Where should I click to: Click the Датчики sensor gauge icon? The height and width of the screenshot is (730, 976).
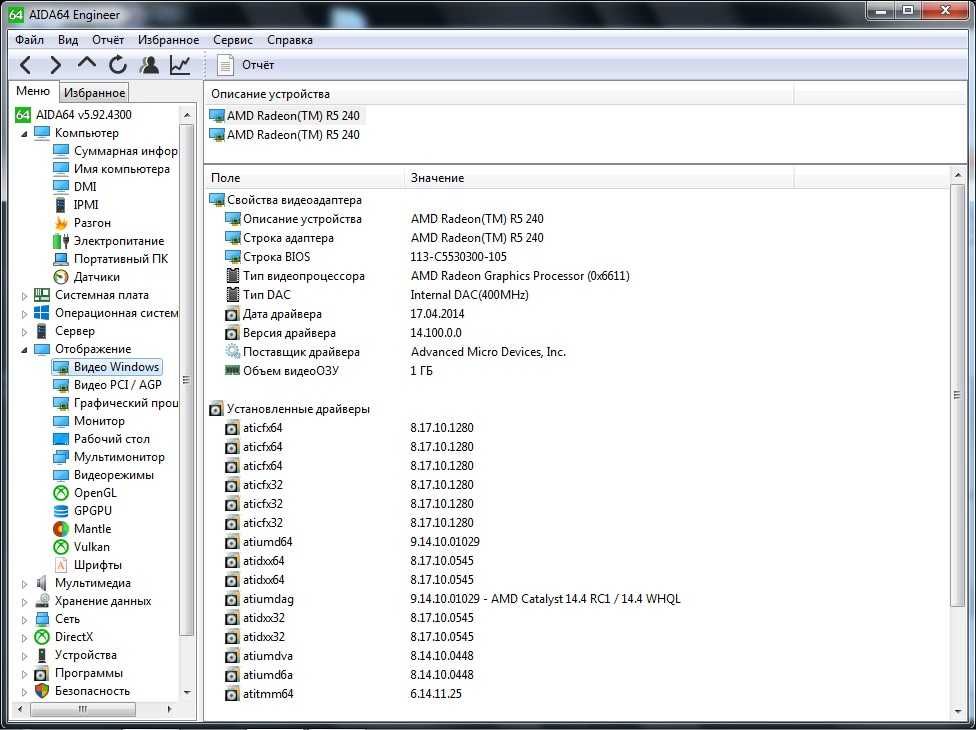pyautogui.click(x=60, y=277)
